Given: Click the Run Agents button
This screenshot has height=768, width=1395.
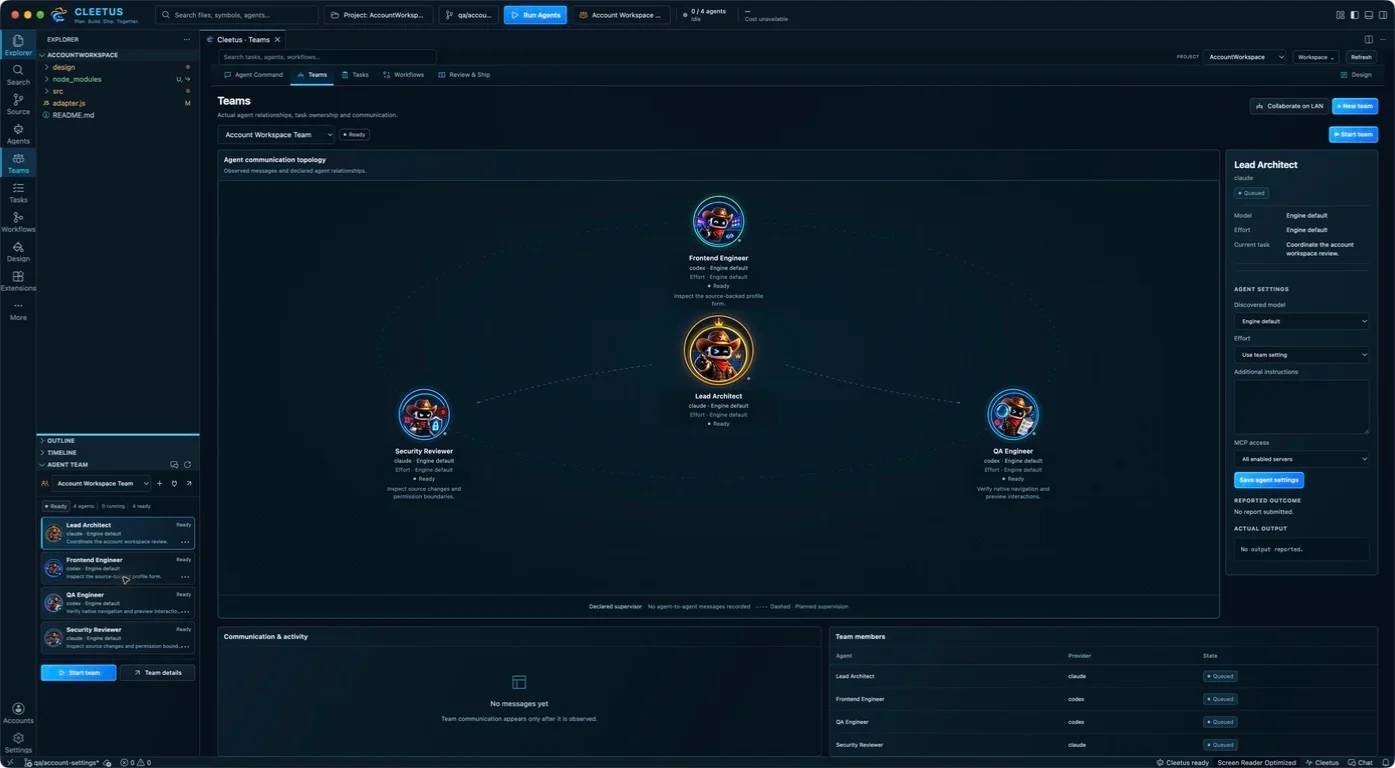Looking at the screenshot, I should 535,15.
